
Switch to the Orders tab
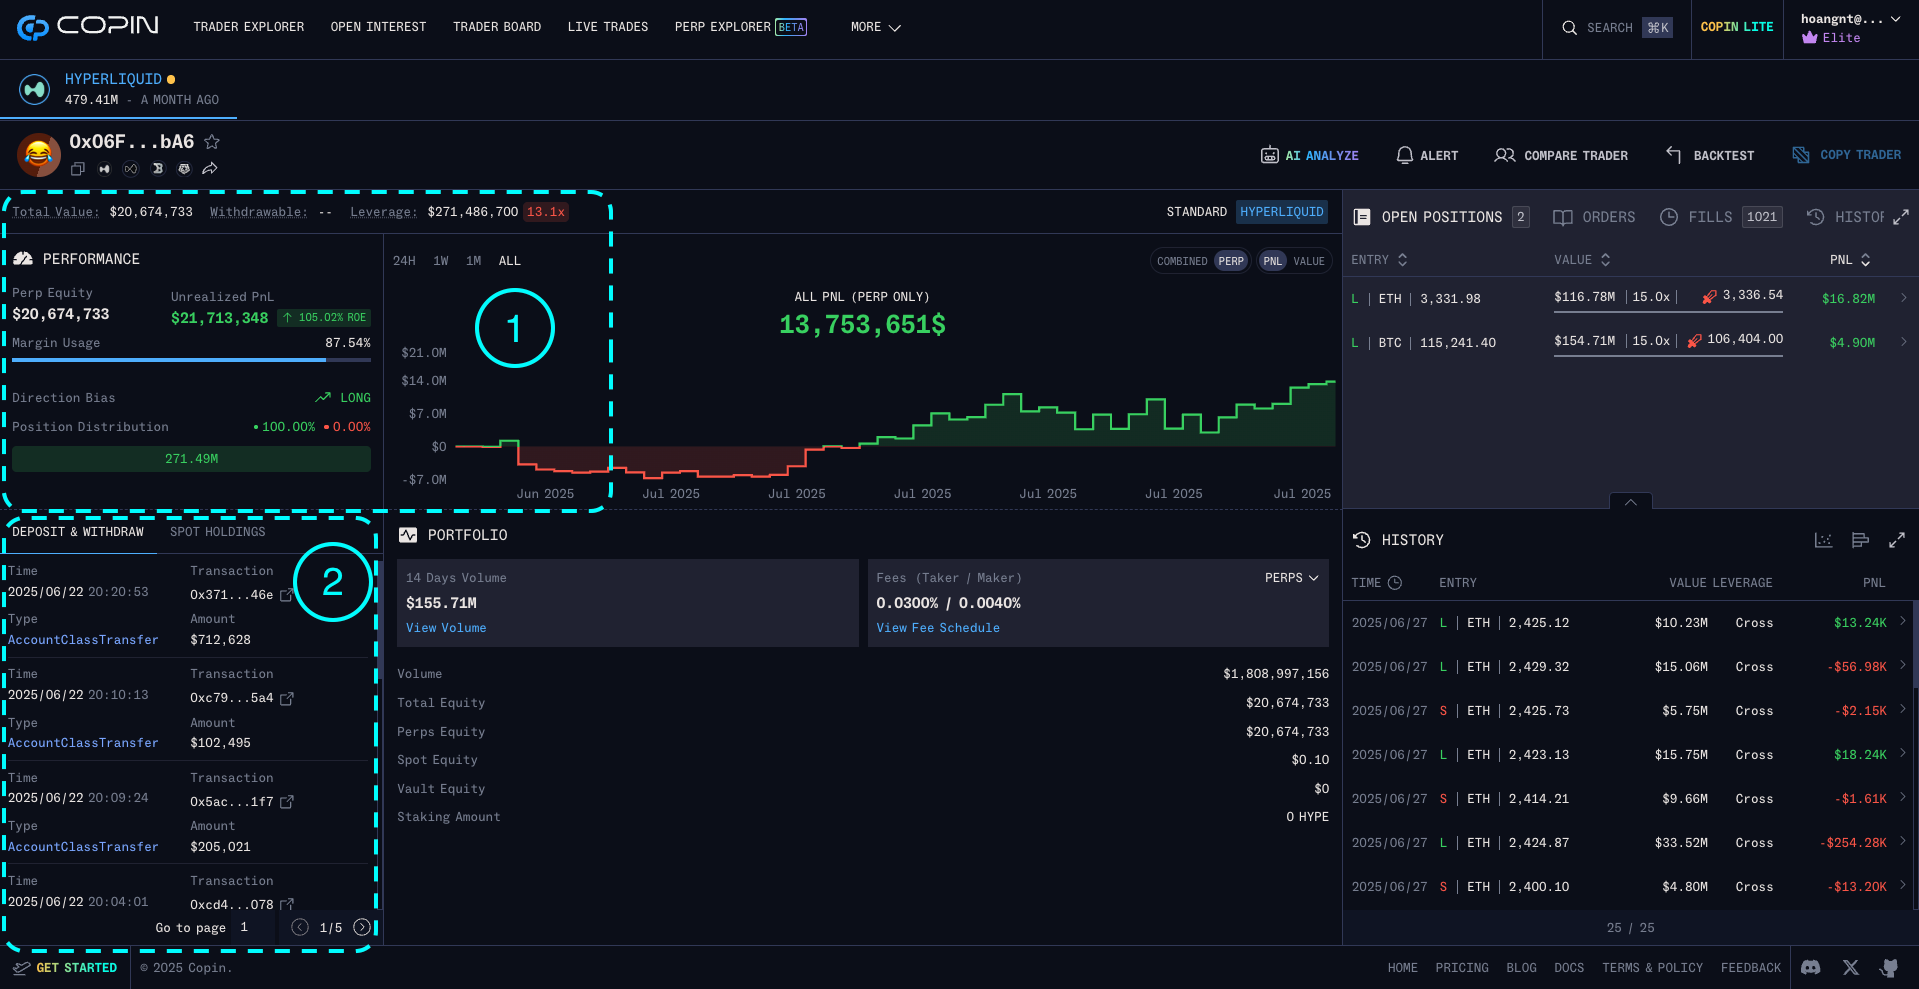(x=1594, y=217)
